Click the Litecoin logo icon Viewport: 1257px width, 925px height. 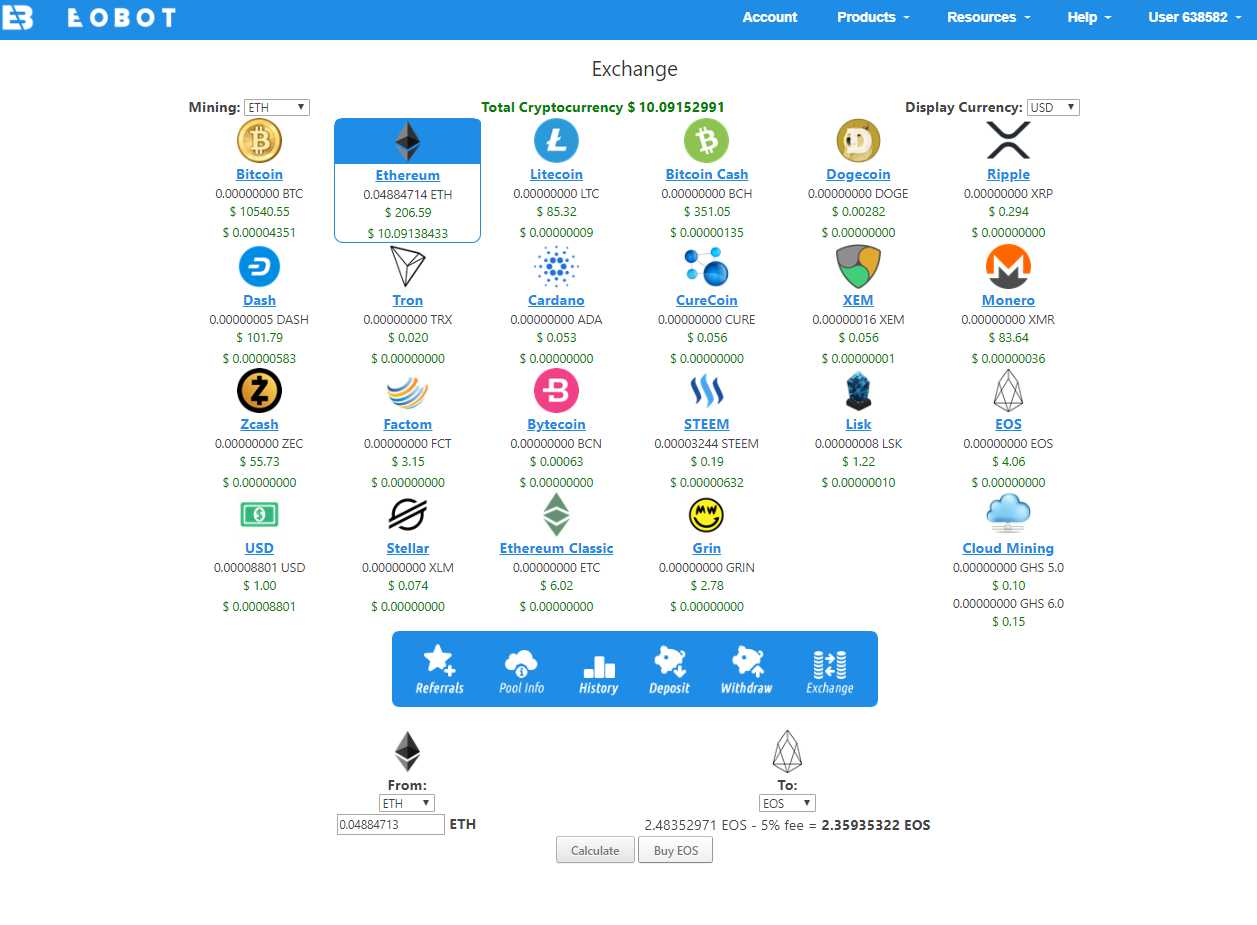click(556, 141)
